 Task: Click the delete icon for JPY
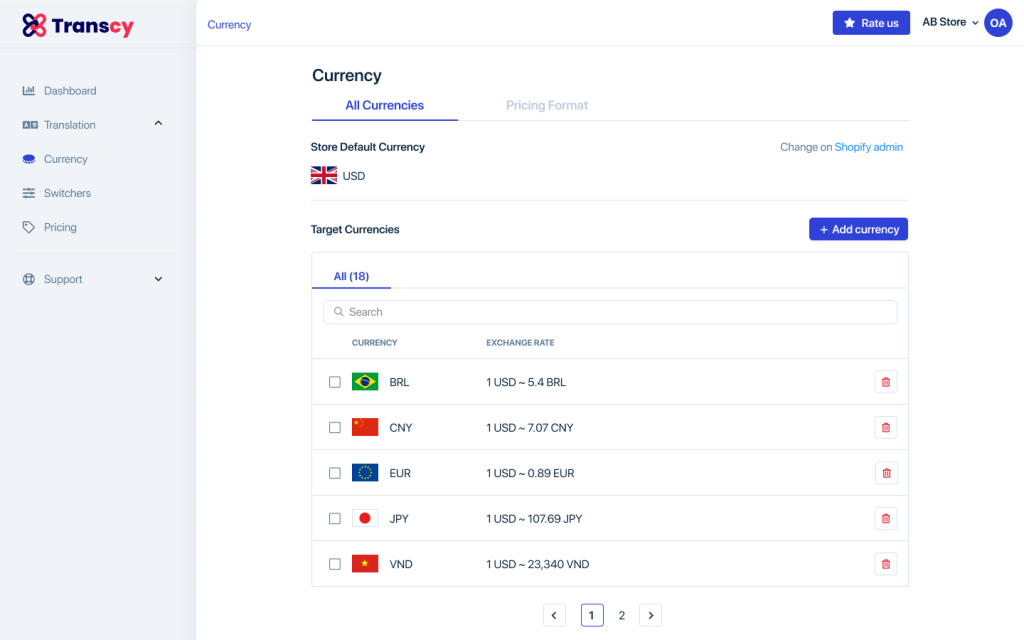pyautogui.click(x=885, y=518)
